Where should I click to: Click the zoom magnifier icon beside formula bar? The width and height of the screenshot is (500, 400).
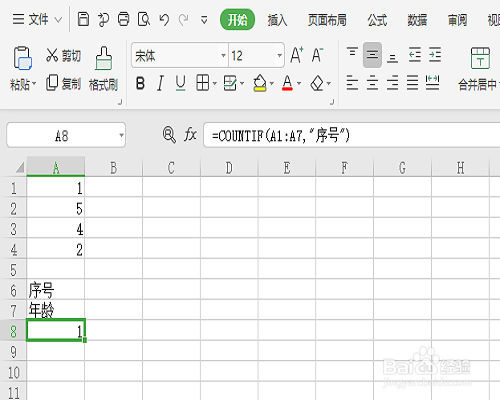169,135
